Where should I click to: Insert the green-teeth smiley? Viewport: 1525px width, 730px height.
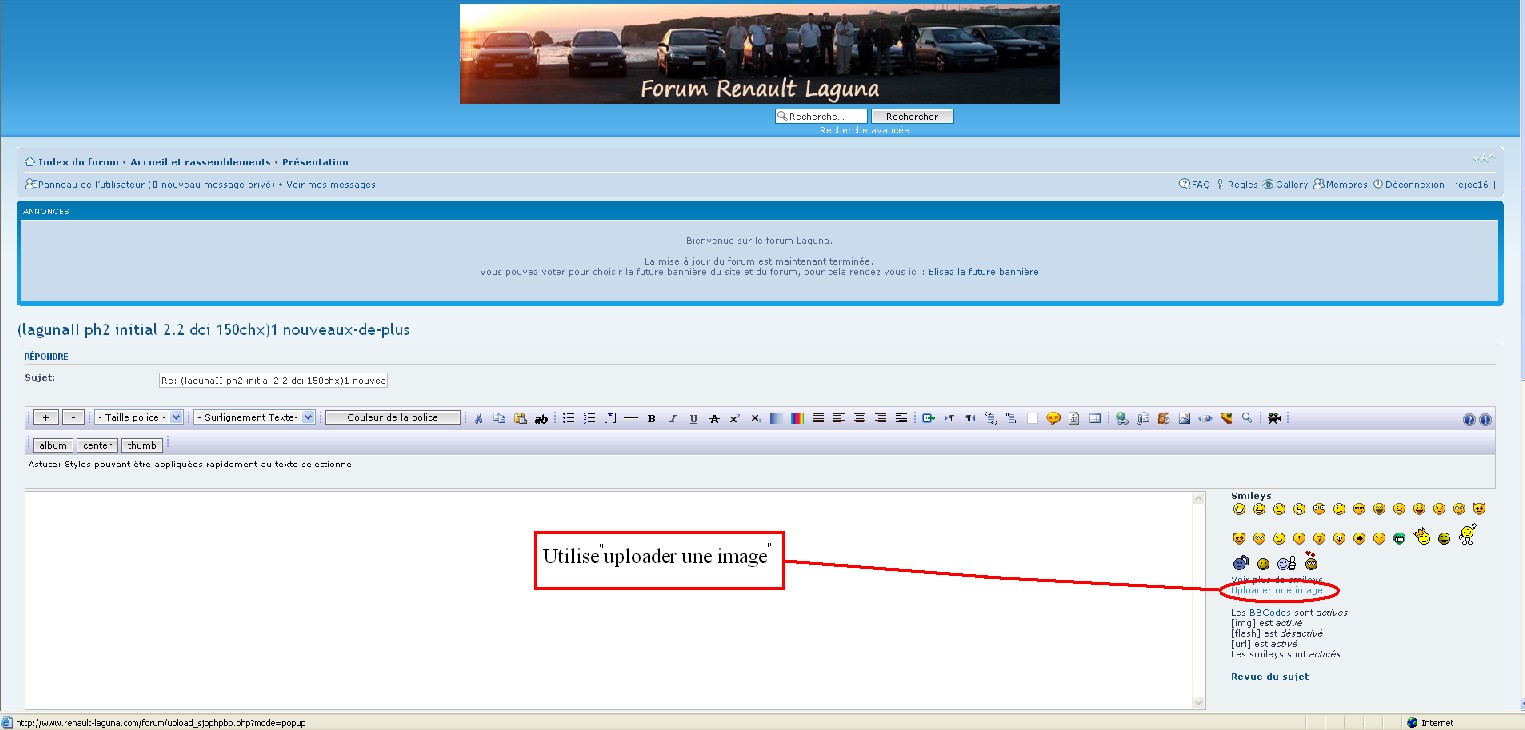tap(1399, 539)
